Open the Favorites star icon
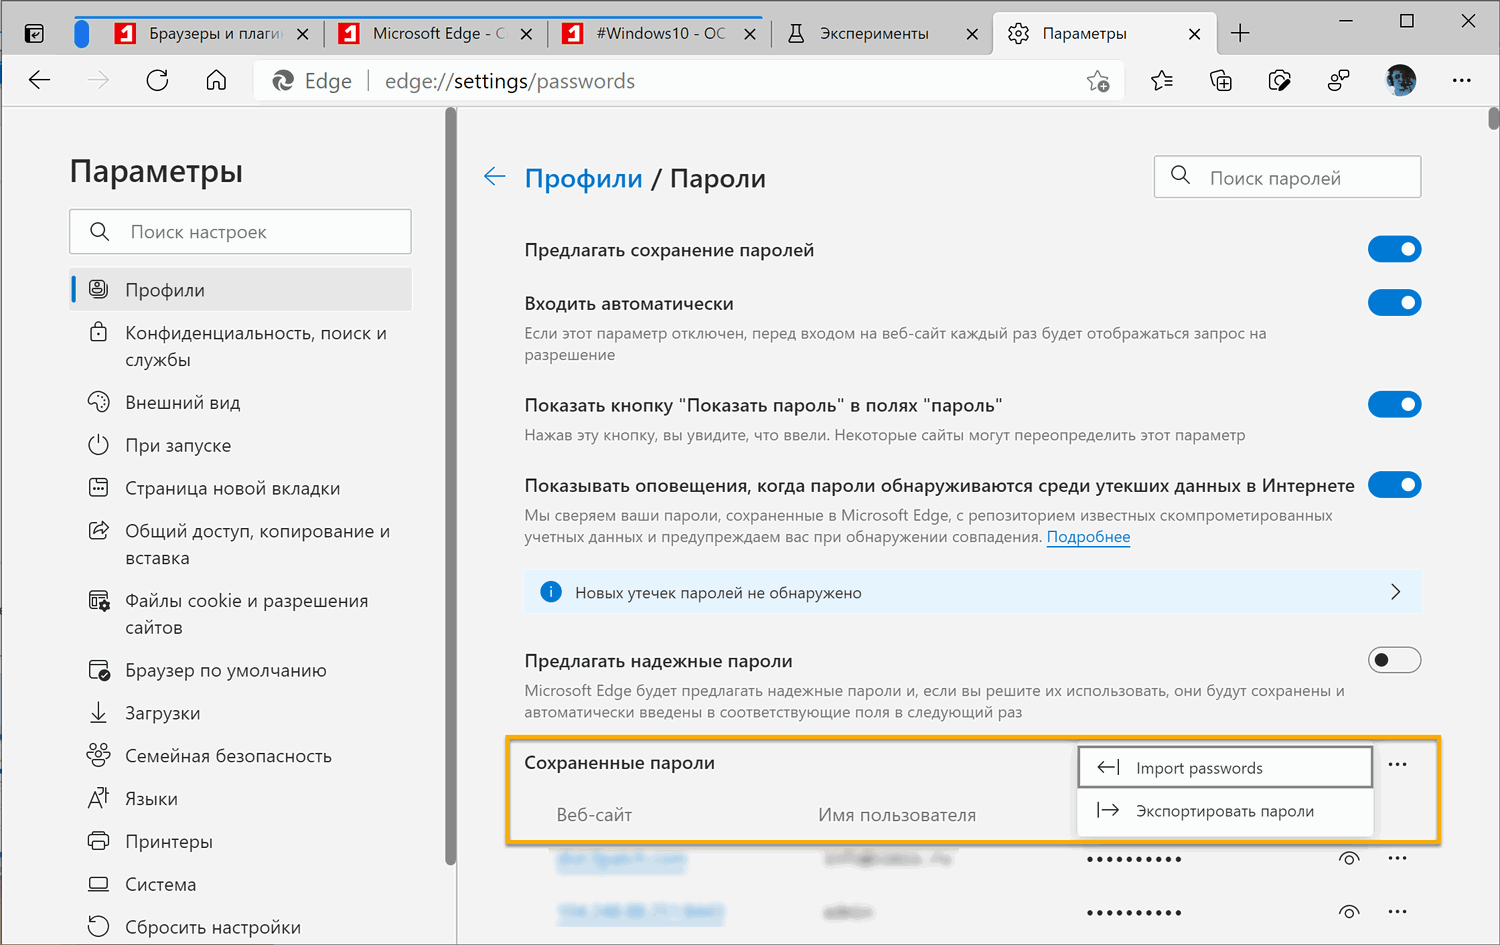 click(x=1161, y=81)
